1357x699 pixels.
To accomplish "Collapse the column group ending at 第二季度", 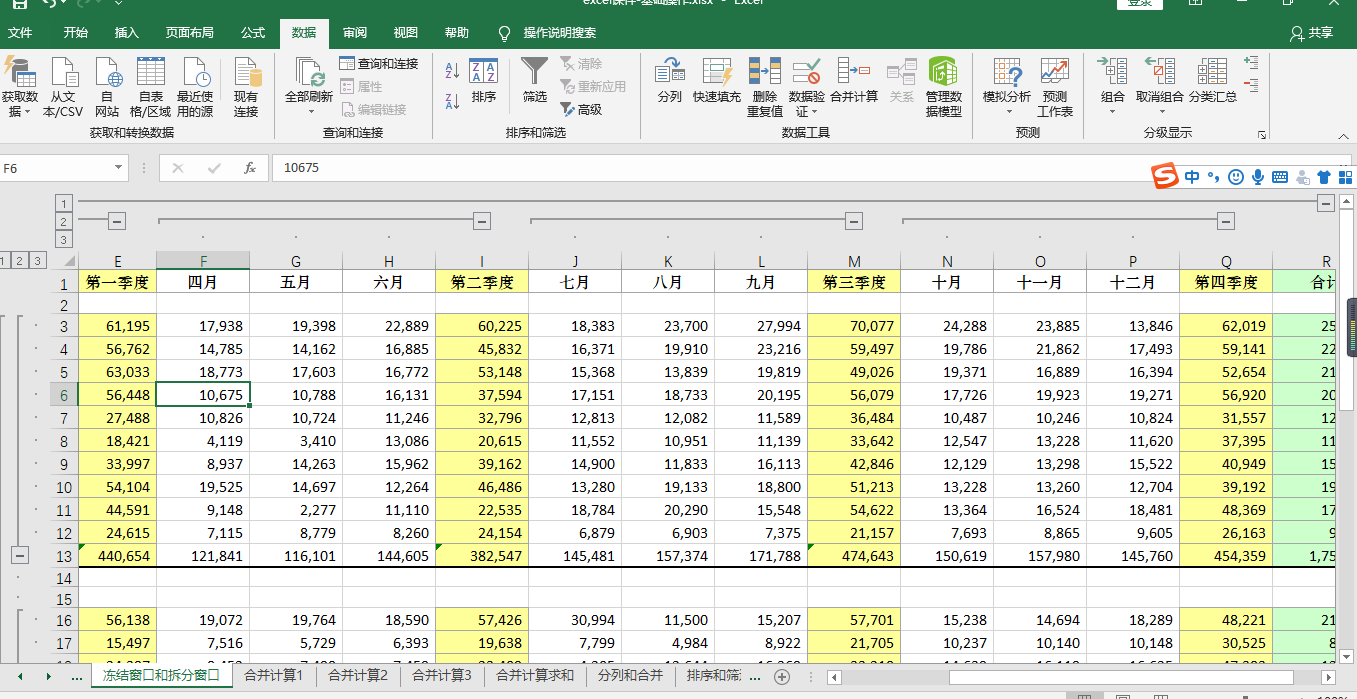I will (482, 221).
